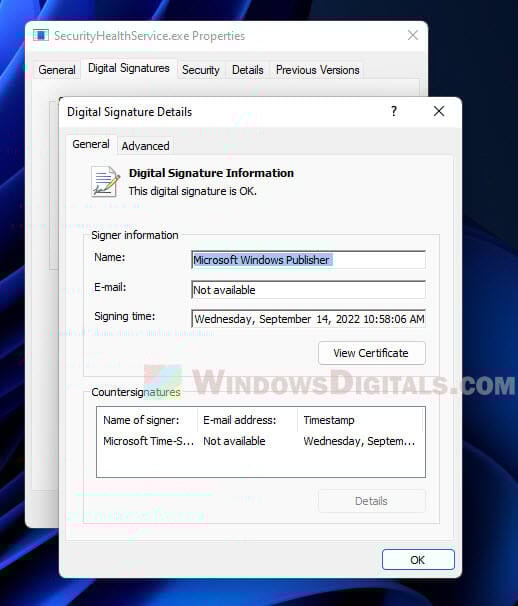Close the SecurityHealthService.exe Properties window
Image resolution: width=518 pixels, height=606 pixels.
(x=413, y=35)
